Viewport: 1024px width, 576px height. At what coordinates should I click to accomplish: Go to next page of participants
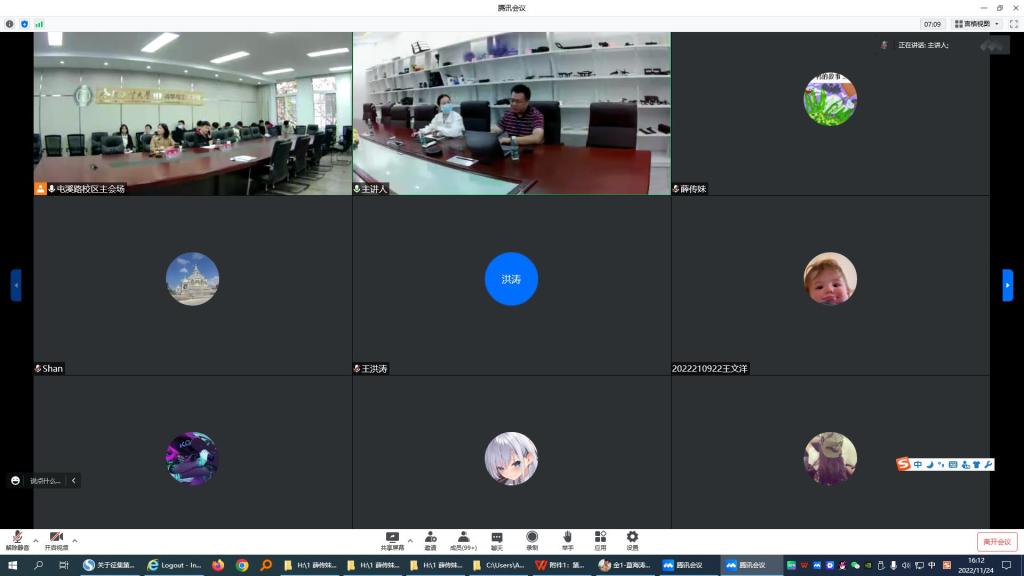1007,285
